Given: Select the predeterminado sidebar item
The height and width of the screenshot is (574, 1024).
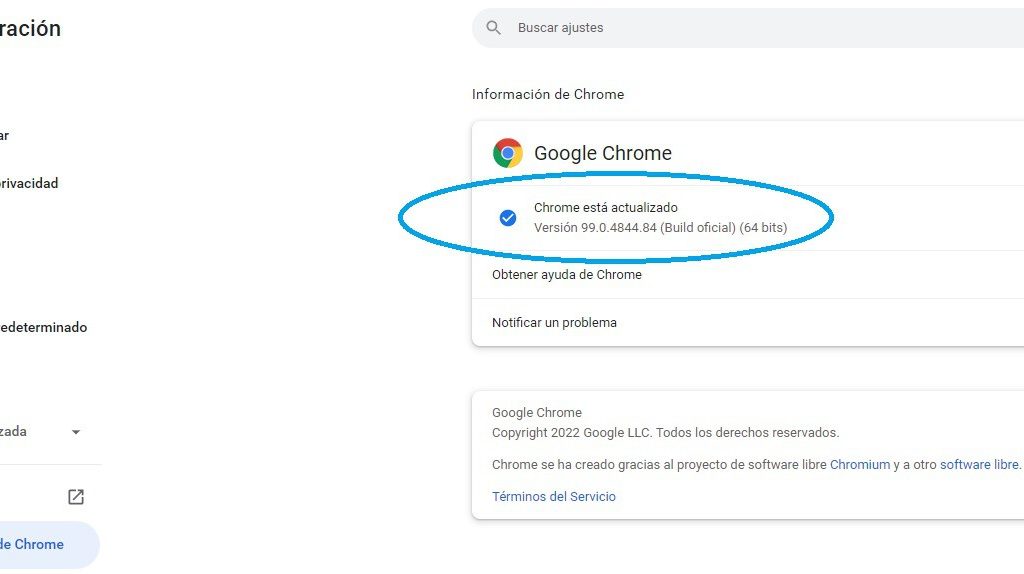Looking at the screenshot, I should [43, 327].
